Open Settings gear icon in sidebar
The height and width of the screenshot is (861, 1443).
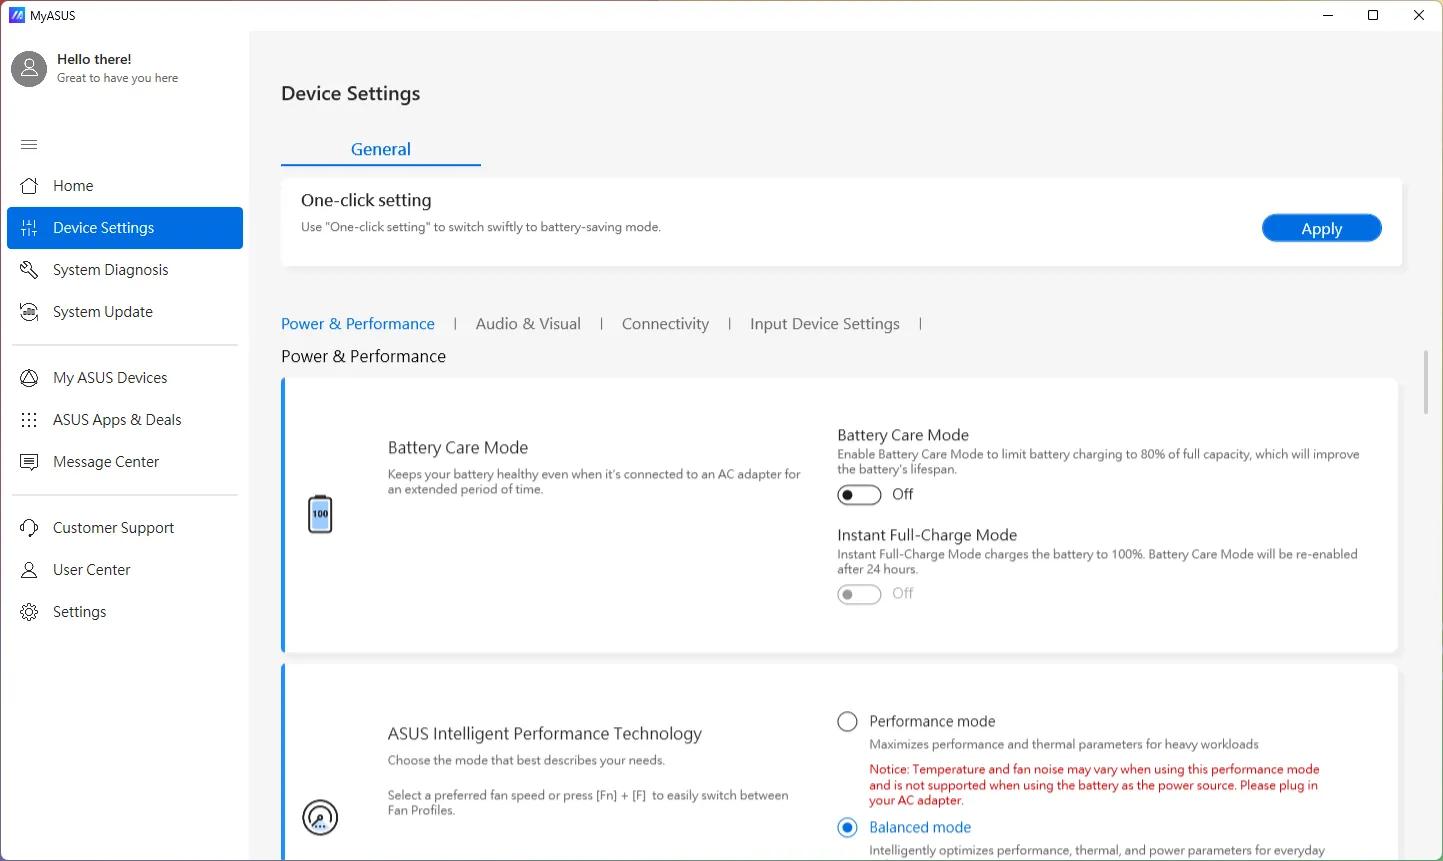(29, 612)
